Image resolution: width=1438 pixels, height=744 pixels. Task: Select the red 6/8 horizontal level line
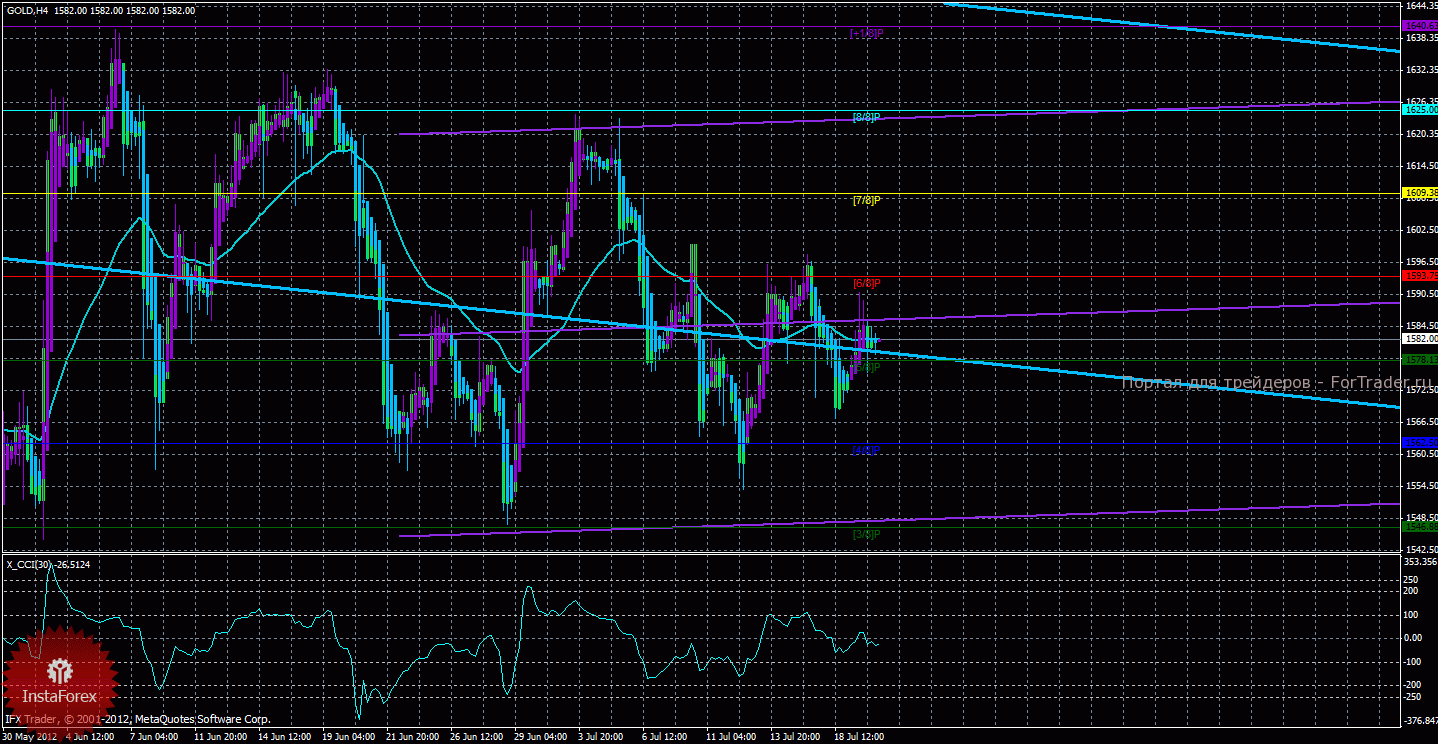(700, 276)
